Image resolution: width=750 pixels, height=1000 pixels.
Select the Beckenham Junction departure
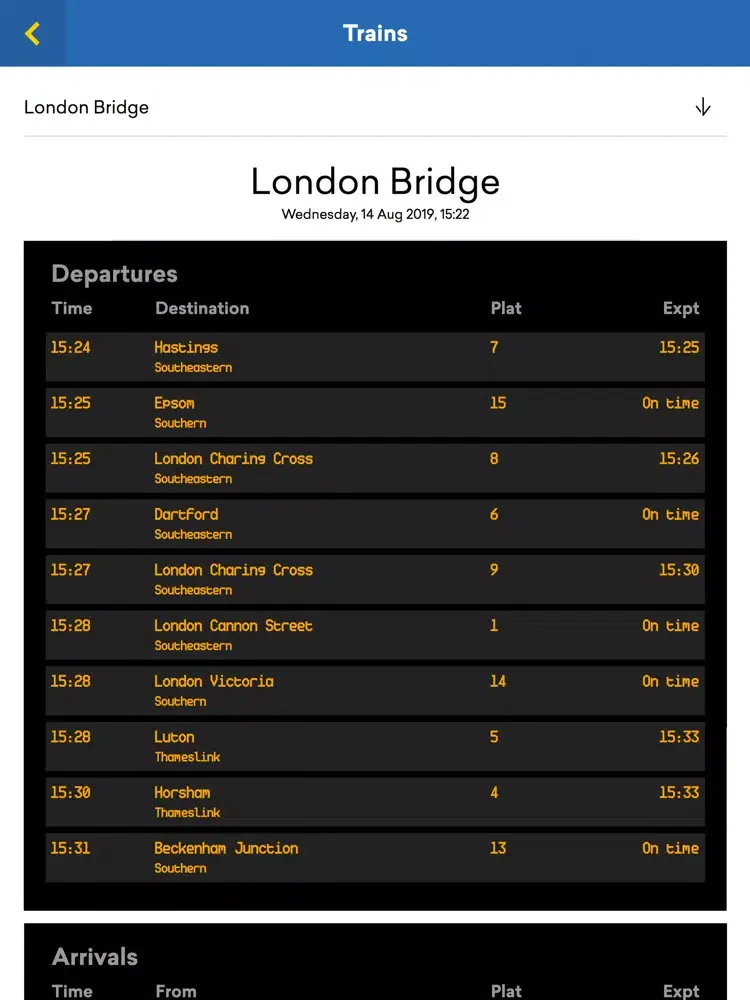tap(375, 857)
